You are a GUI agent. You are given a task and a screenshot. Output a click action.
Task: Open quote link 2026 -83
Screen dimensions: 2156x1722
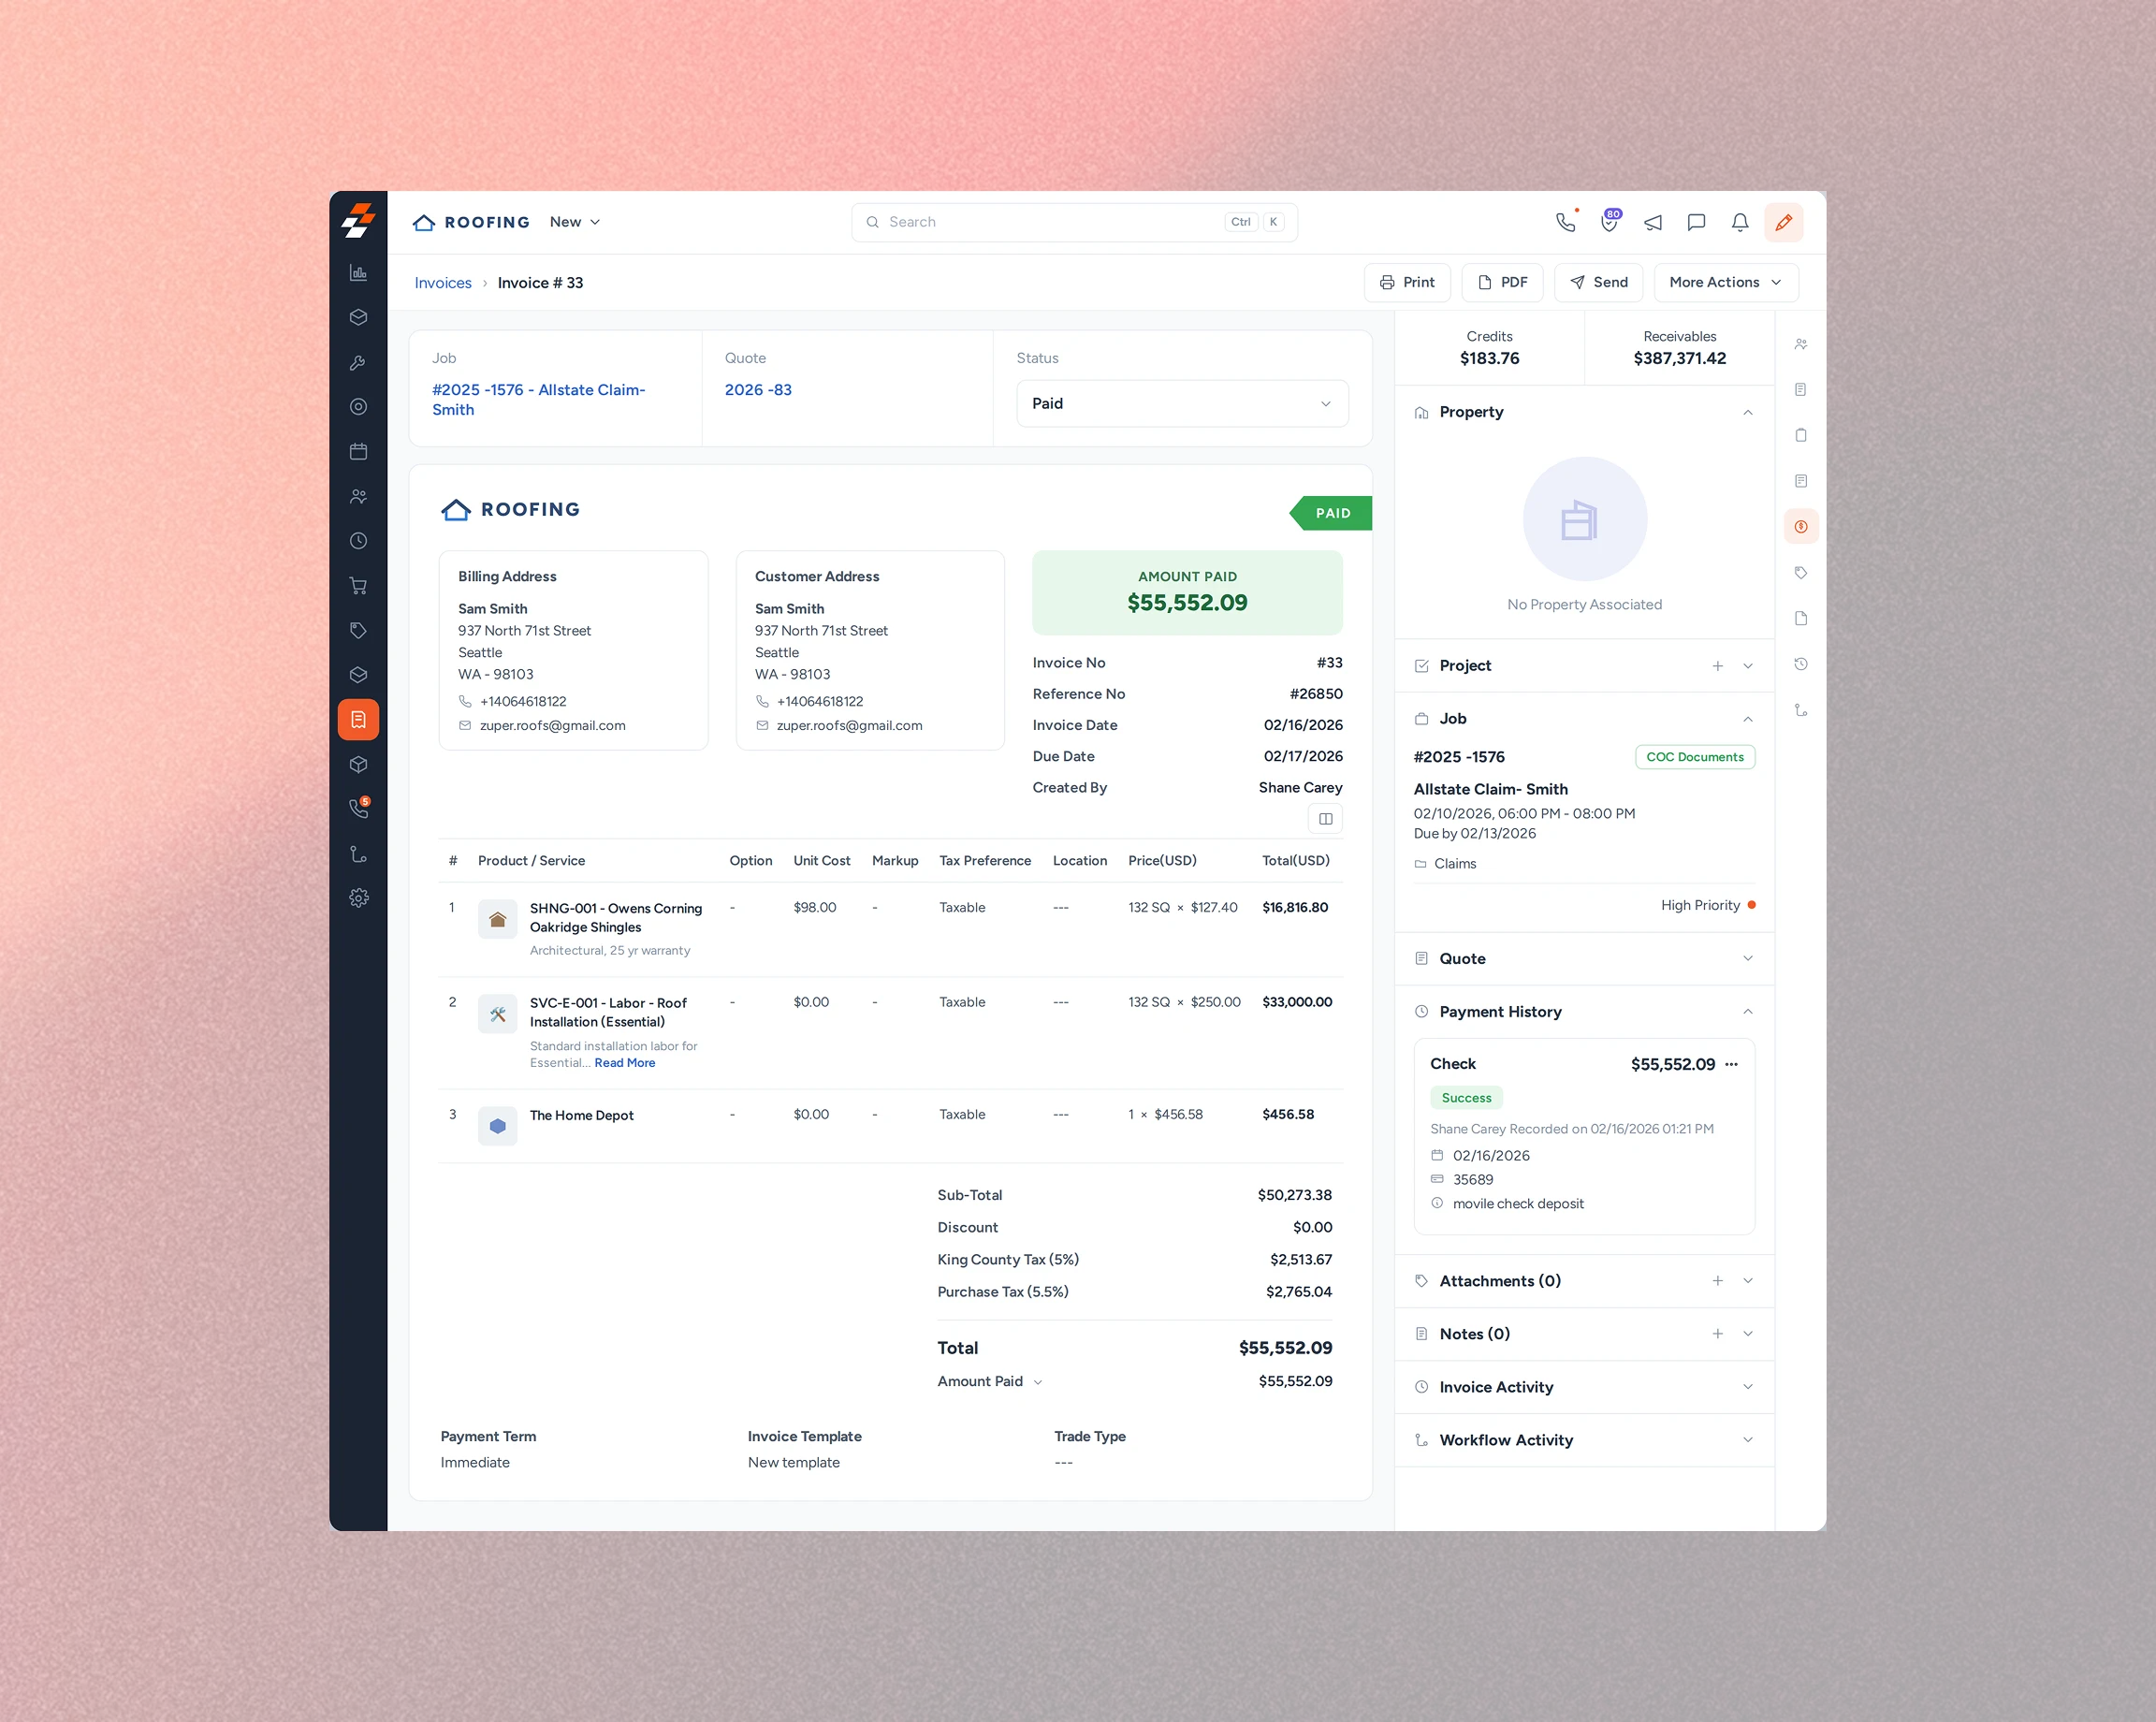tap(758, 390)
